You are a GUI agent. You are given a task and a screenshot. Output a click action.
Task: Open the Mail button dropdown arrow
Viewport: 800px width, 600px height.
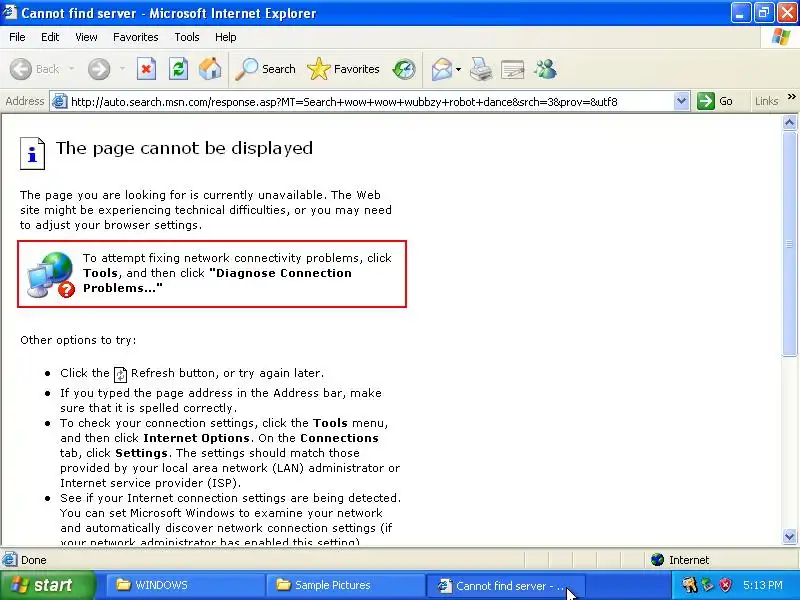[x=459, y=69]
